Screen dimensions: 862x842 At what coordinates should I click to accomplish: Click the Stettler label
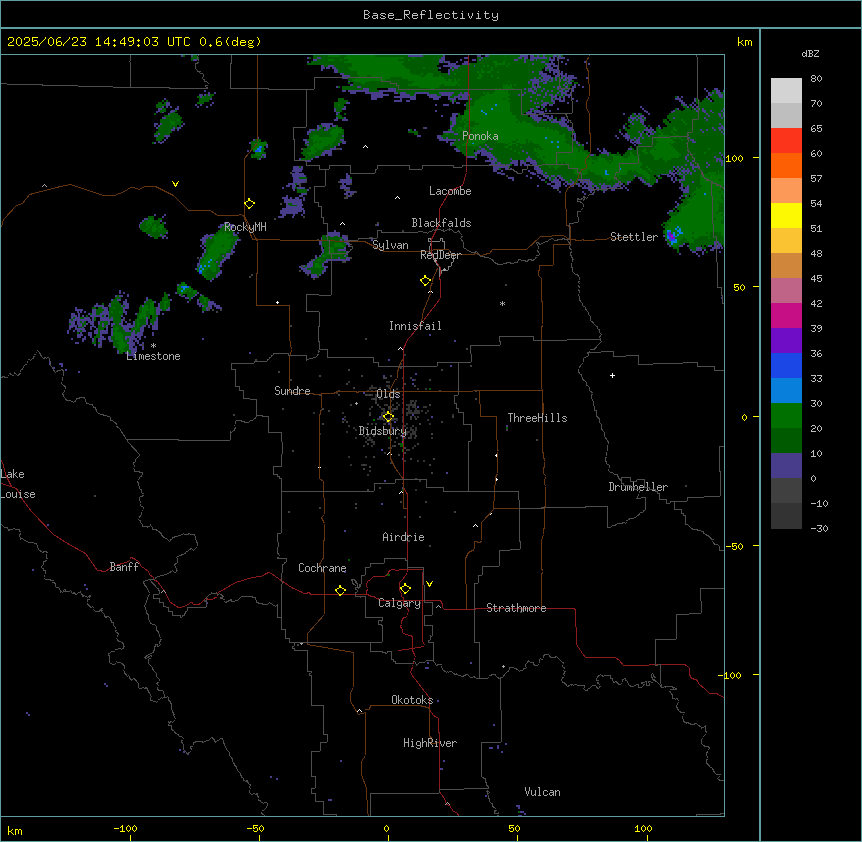coord(634,237)
